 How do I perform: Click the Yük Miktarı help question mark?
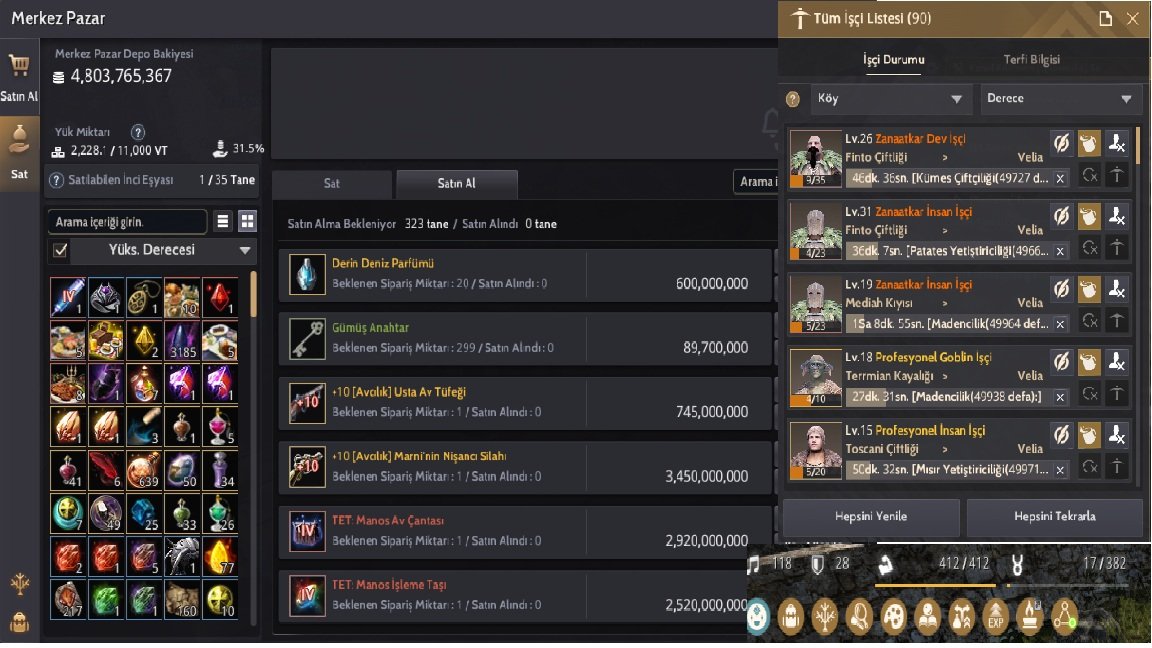click(137, 132)
